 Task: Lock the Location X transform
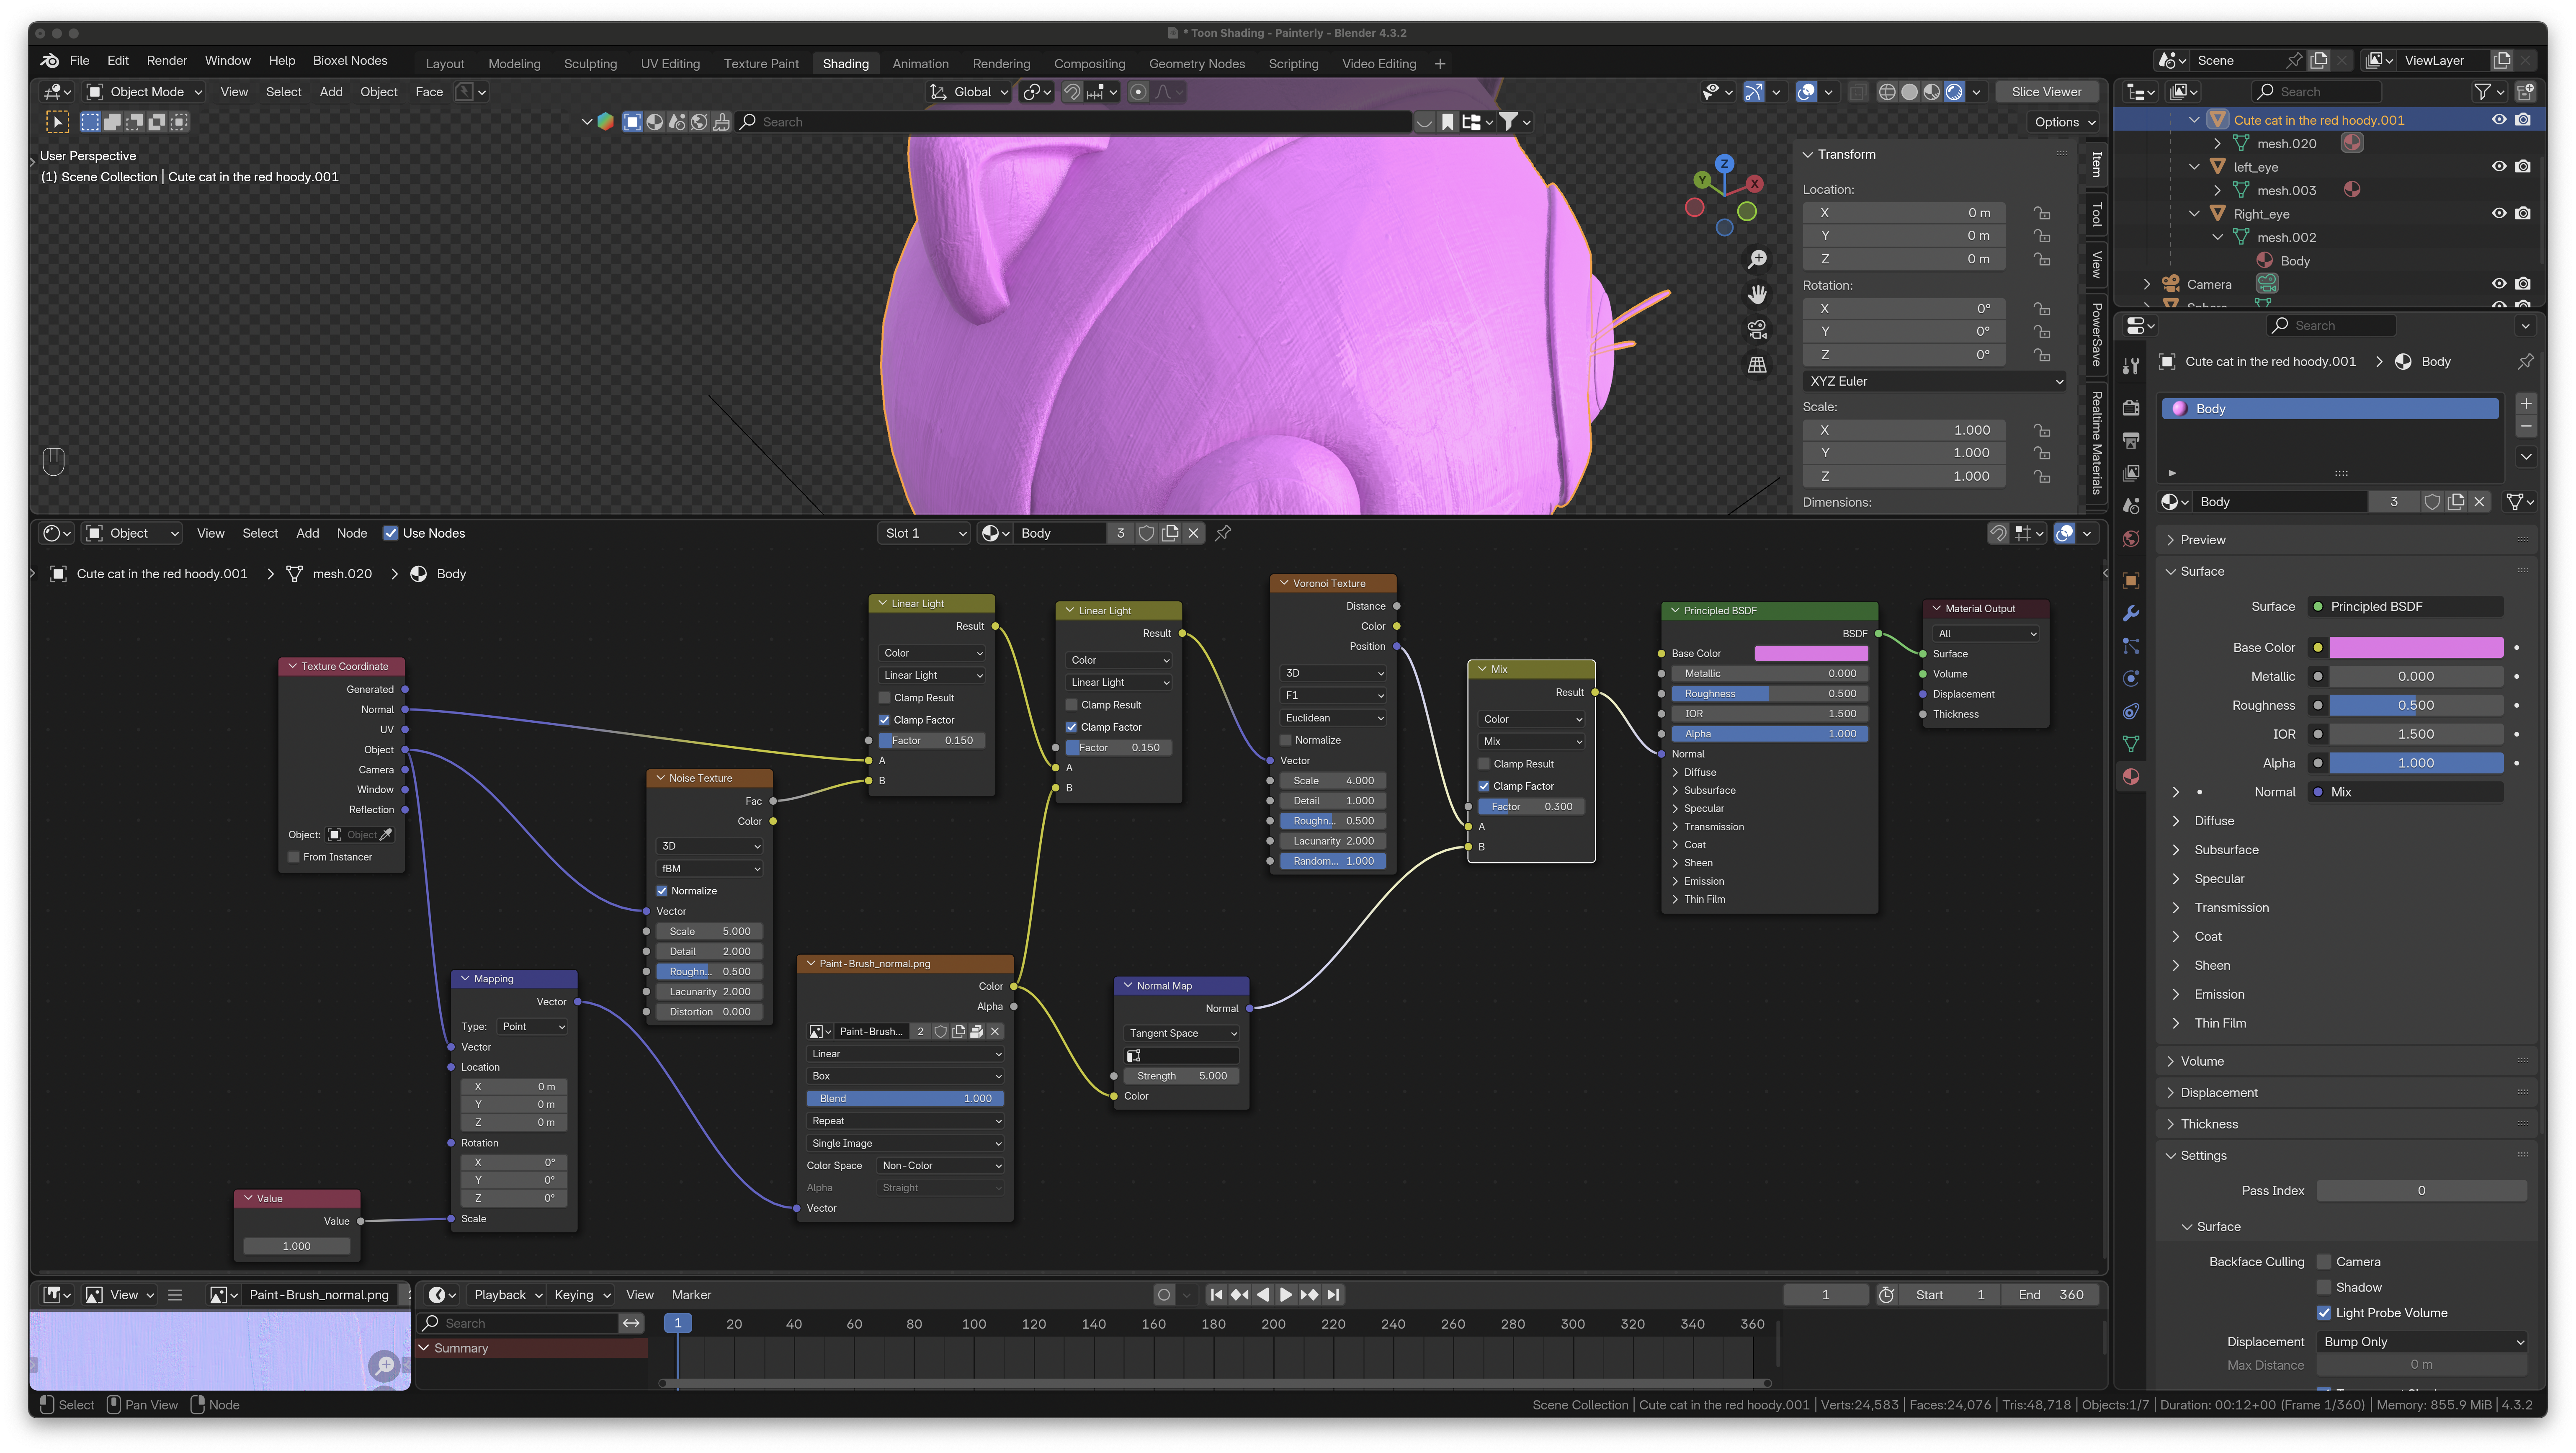click(2042, 213)
